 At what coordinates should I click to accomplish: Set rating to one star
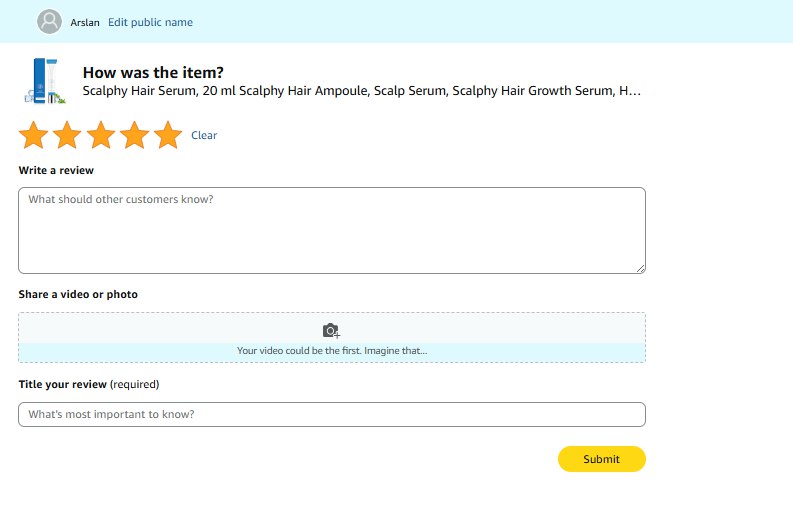pos(34,136)
